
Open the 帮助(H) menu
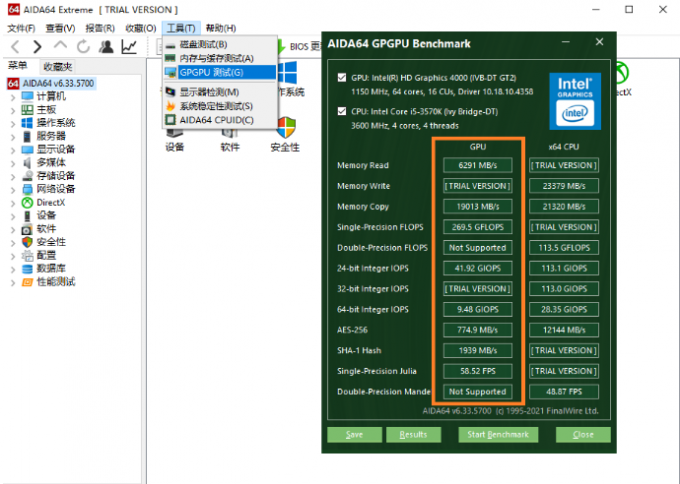pos(221,28)
